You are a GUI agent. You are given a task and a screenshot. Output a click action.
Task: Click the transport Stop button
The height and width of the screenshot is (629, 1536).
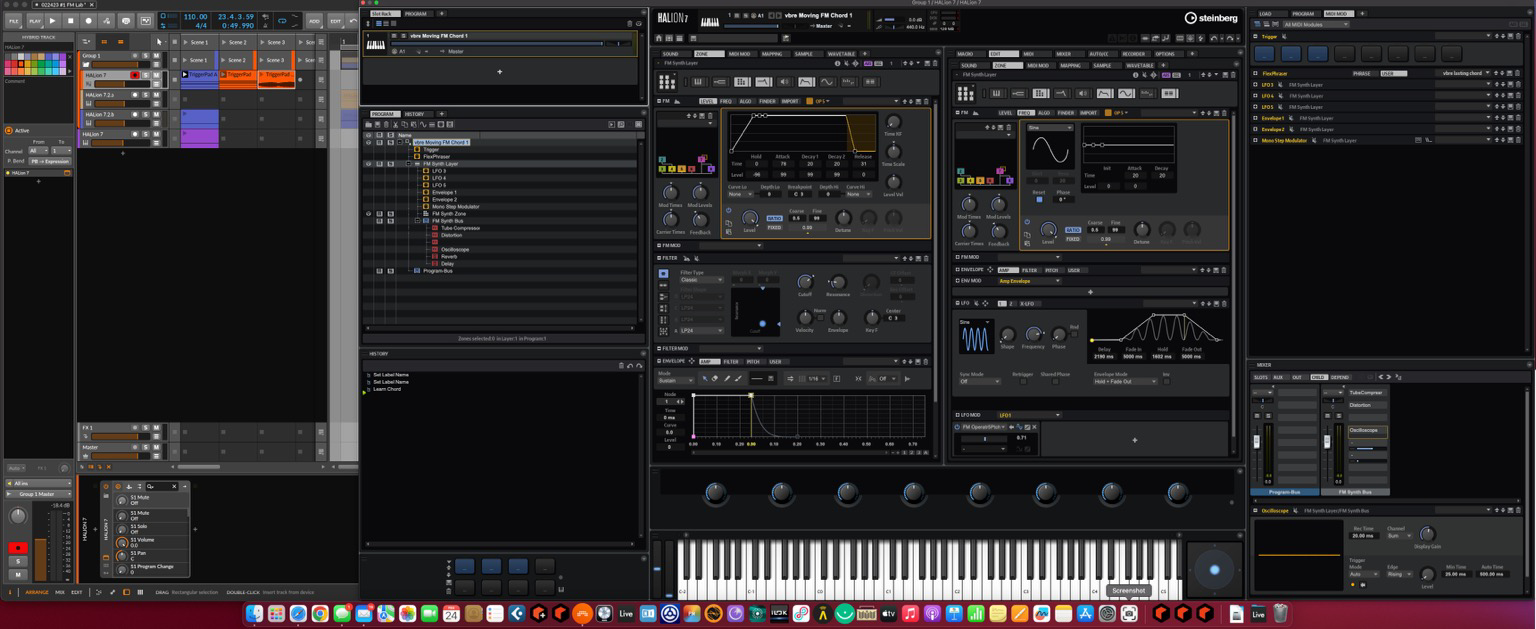click(70, 21)
